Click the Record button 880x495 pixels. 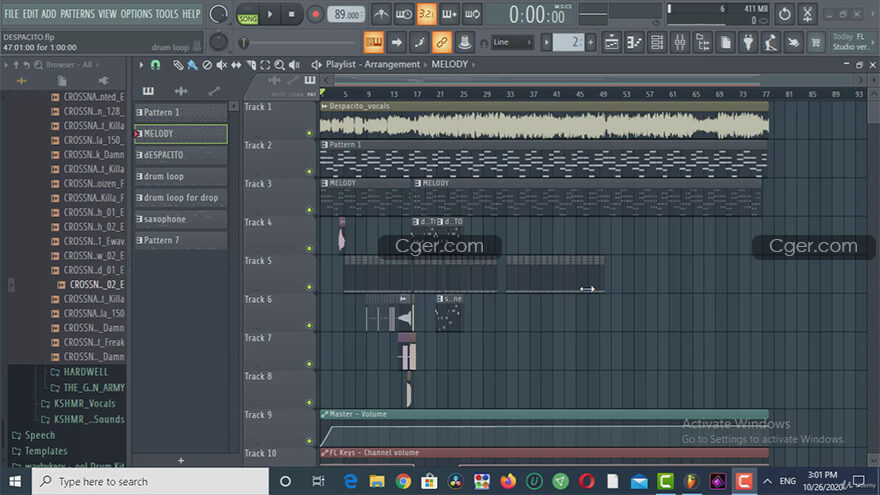click(315, 14)
